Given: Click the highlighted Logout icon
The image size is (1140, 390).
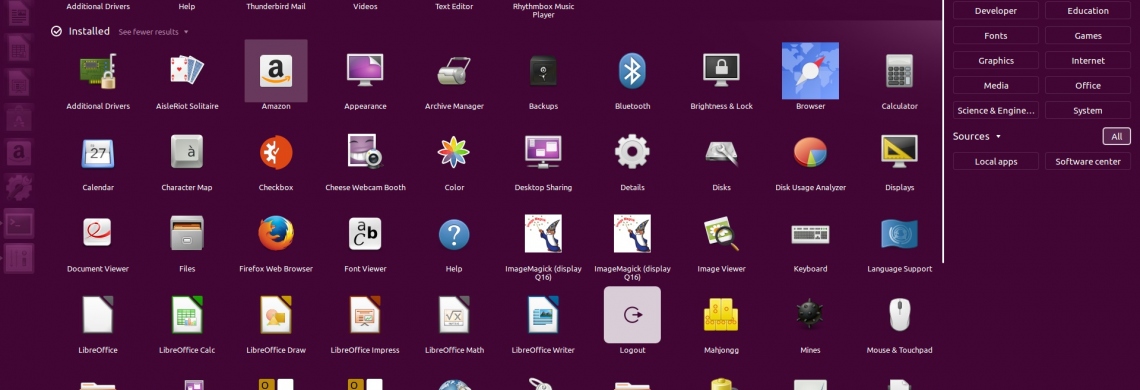Looking at the screenshot, I should 633,315.
